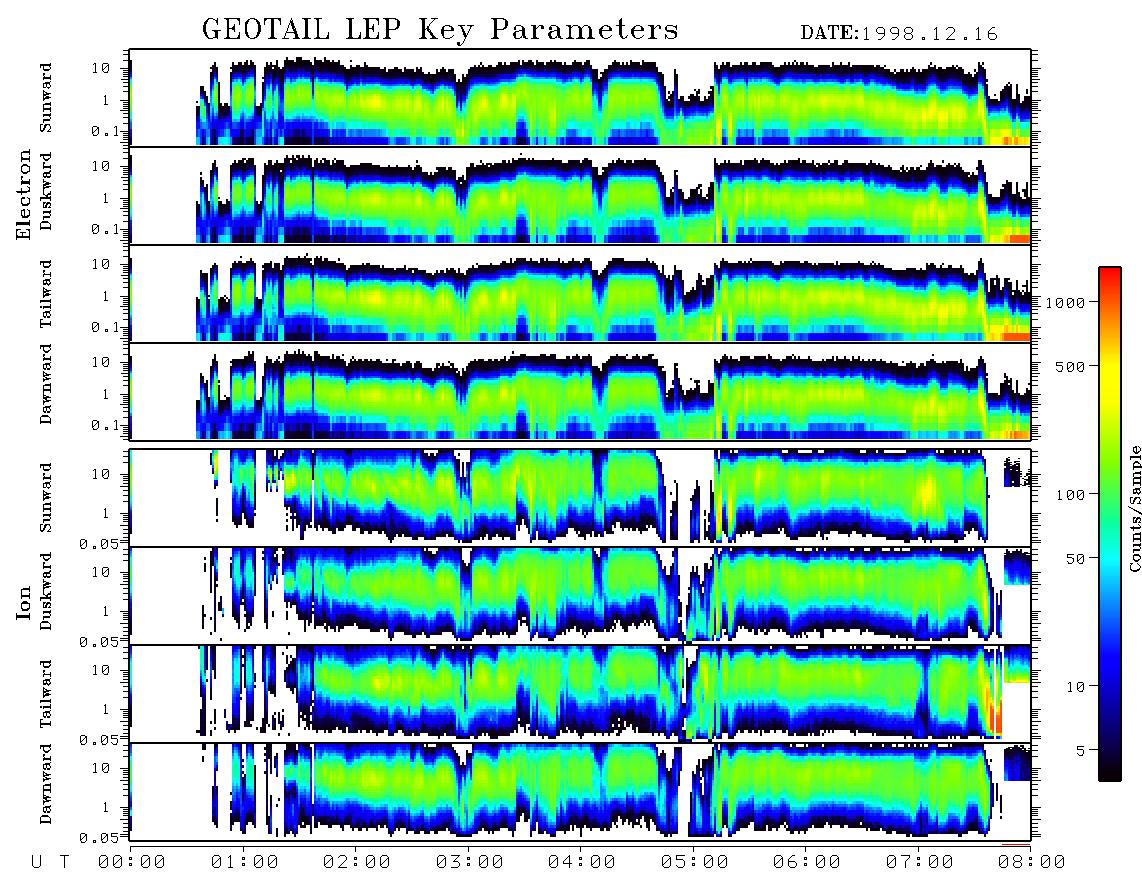Select the Ion "Duskward" panel label
This screenshot has width=1142, height=880.
46,592
